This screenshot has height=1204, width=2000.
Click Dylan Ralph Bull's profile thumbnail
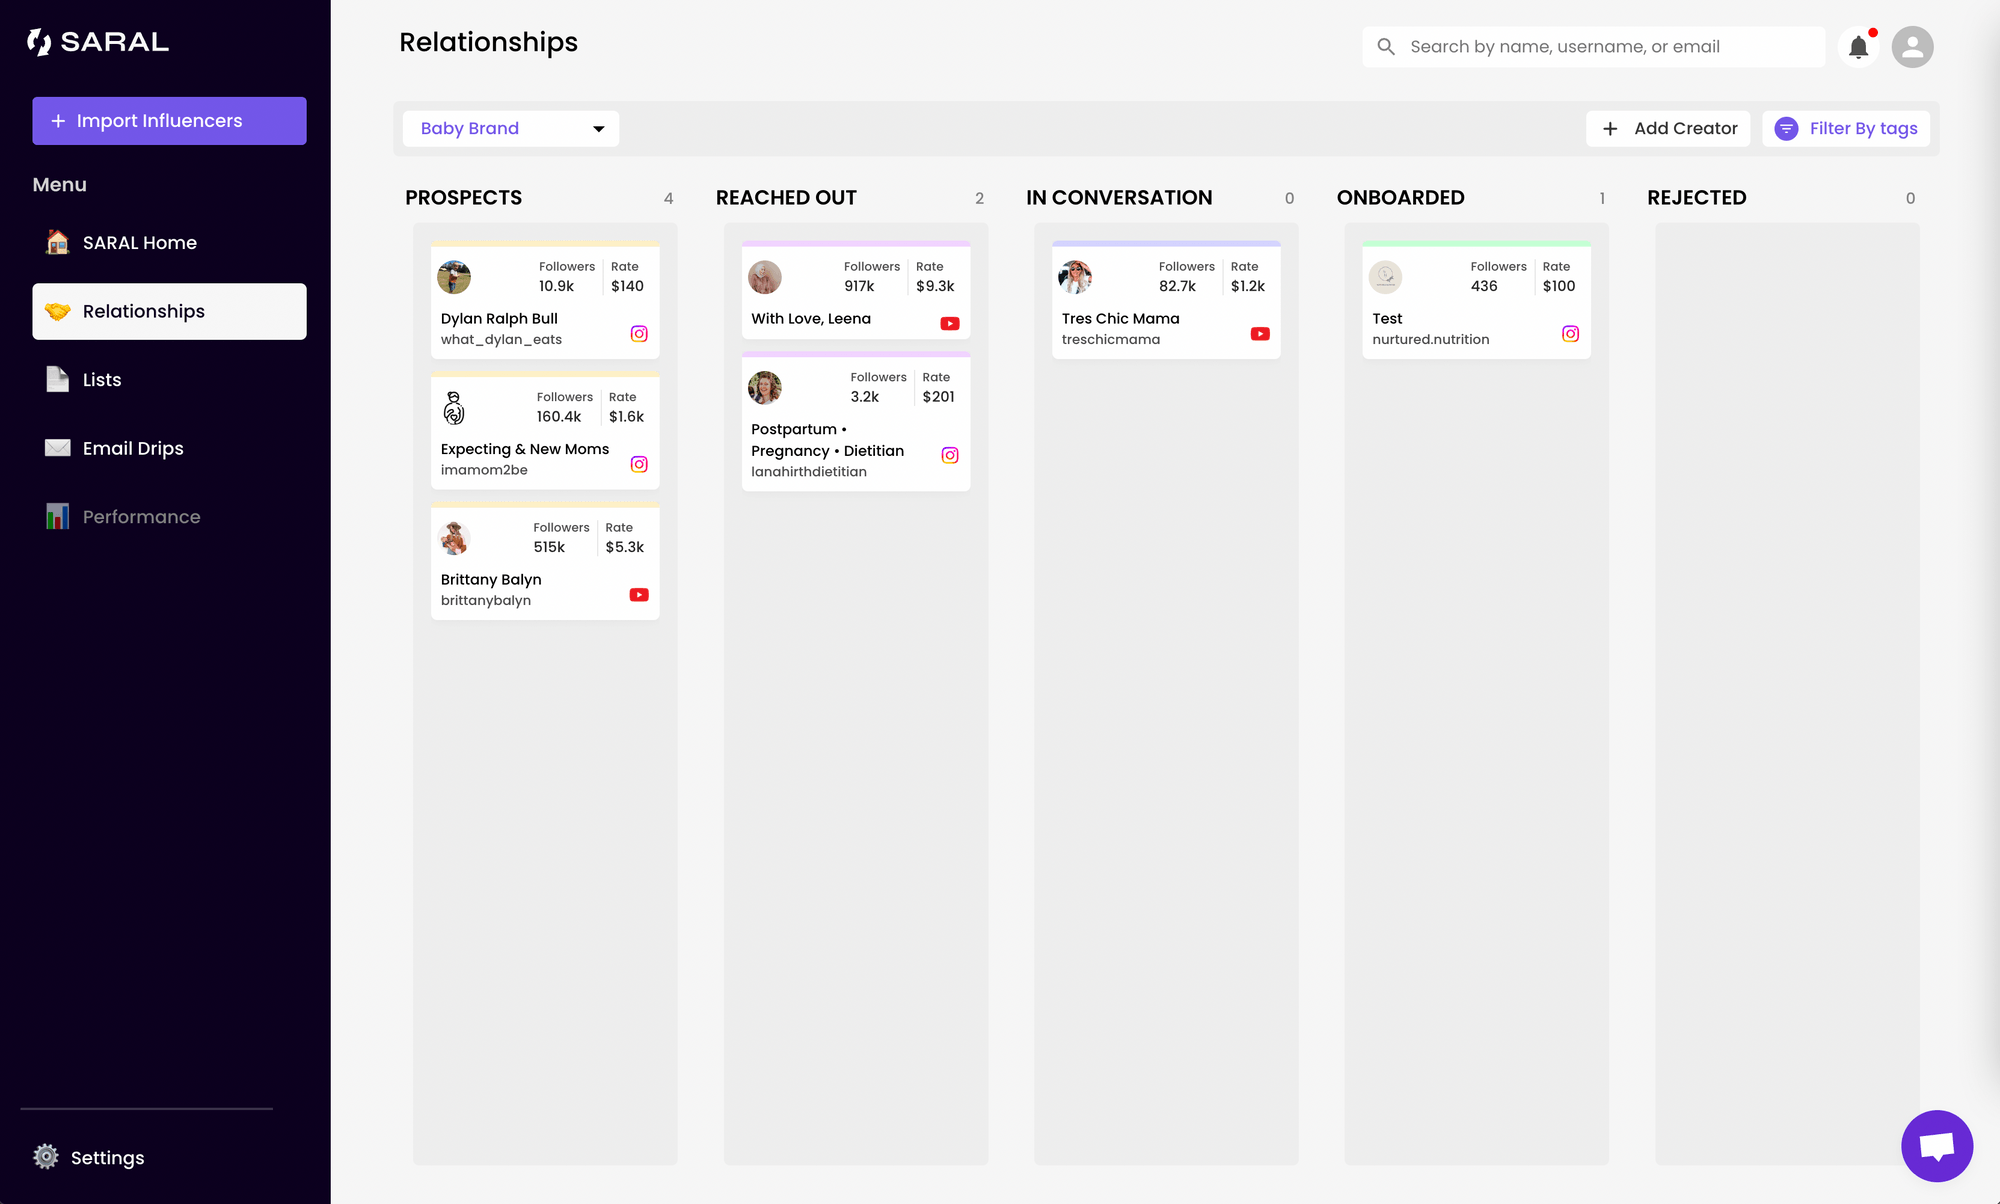(x=454, y=277)
